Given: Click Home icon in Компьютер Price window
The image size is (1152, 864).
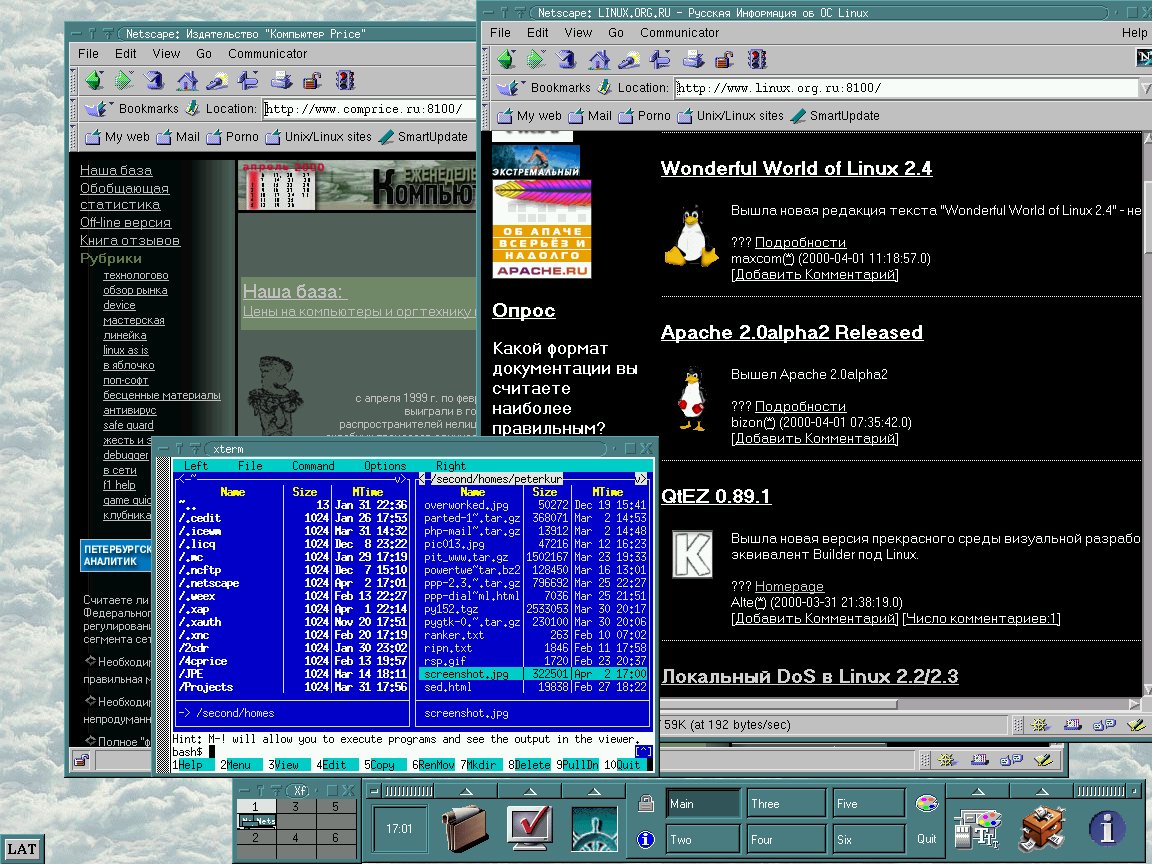Looking at the screenshot, I should pyautogui.click(x=187, y=79).
